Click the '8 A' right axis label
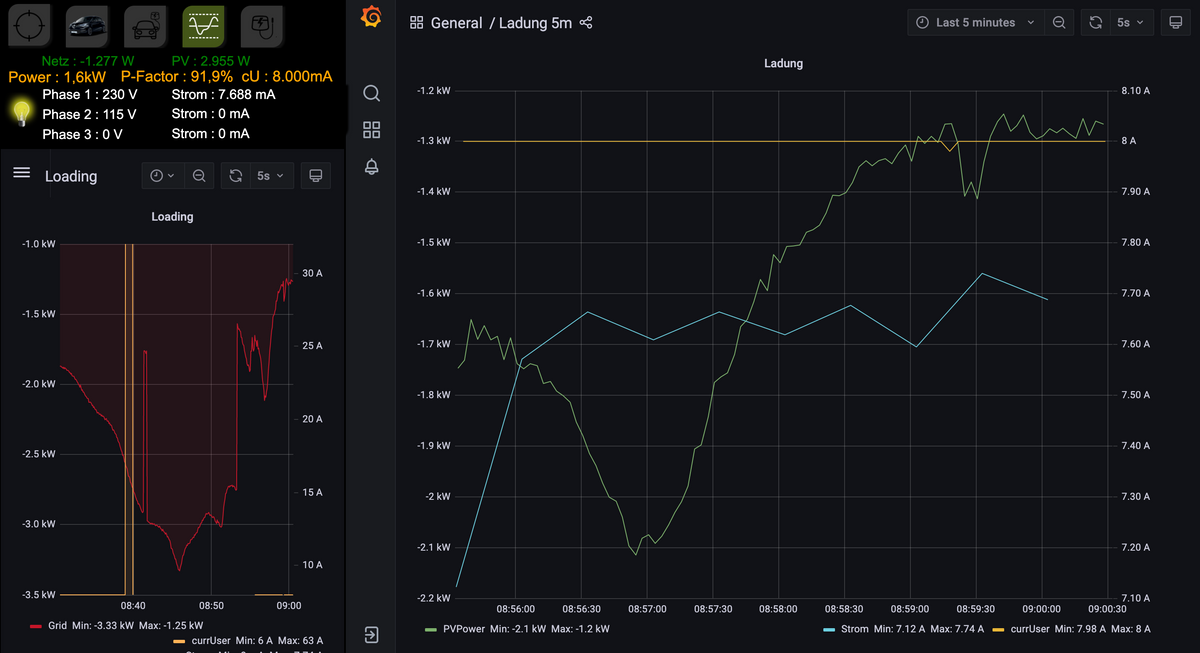 [1128, 141]
